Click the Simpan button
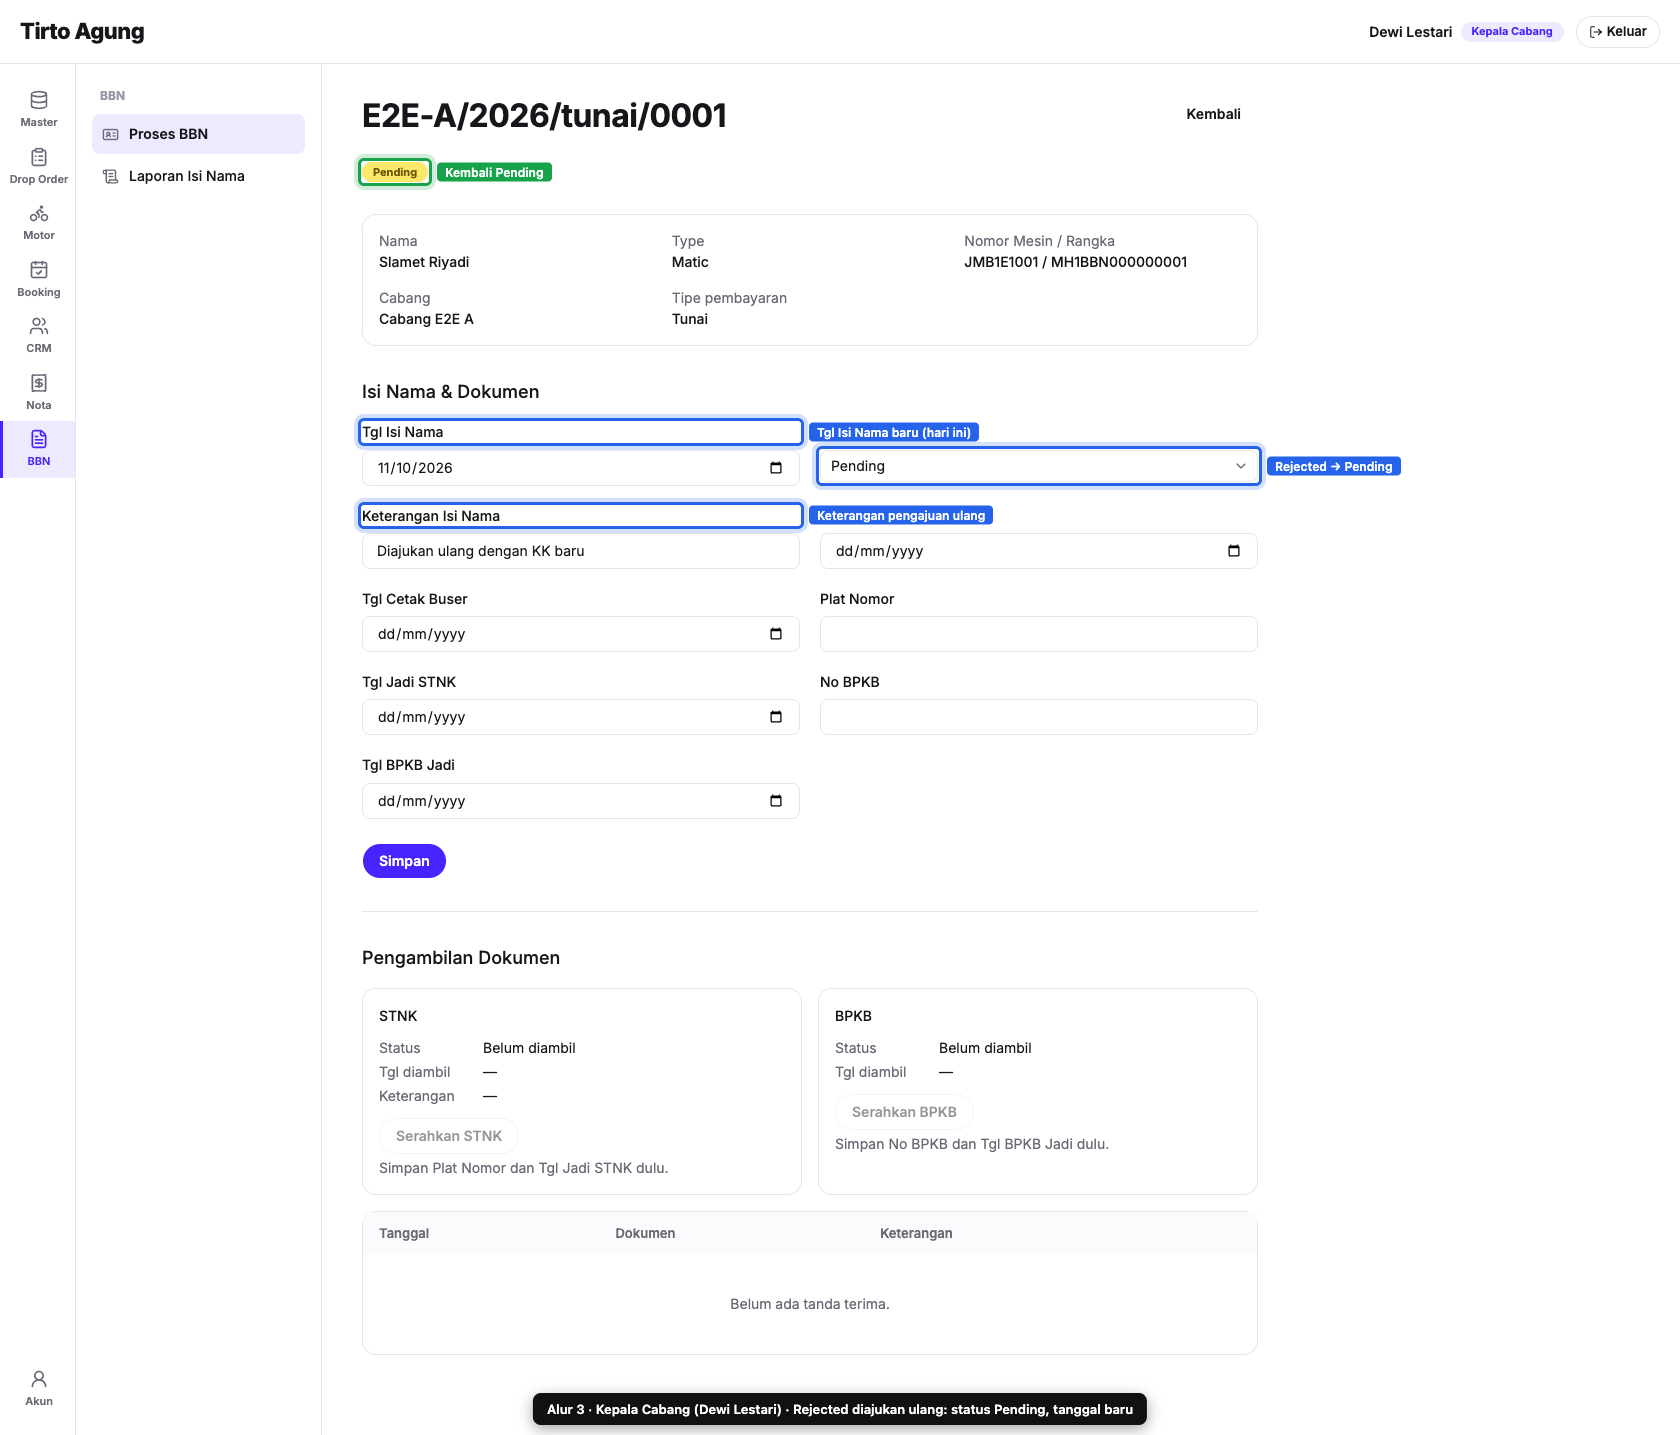This screenshot has width=1680, height=1435. tap(404, 861)
